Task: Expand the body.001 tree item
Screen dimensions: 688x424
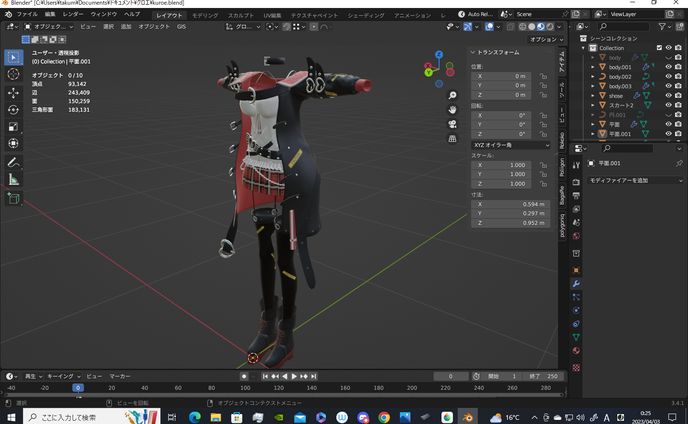Action: point(593,67)
